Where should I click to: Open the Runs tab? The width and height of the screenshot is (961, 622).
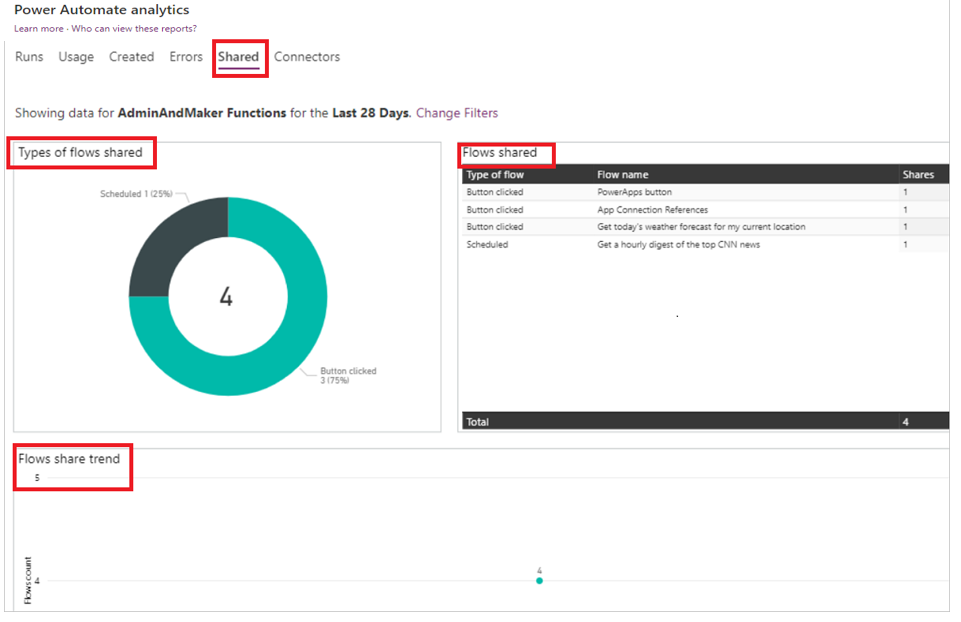coord(29,57)
